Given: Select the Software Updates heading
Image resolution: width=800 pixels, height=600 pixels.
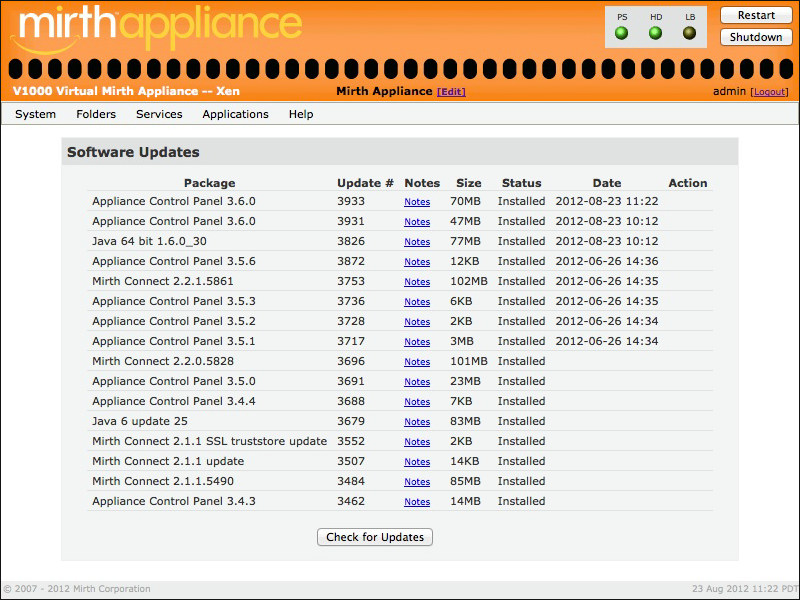Looking at the screenshot, I should coord(133,152).
